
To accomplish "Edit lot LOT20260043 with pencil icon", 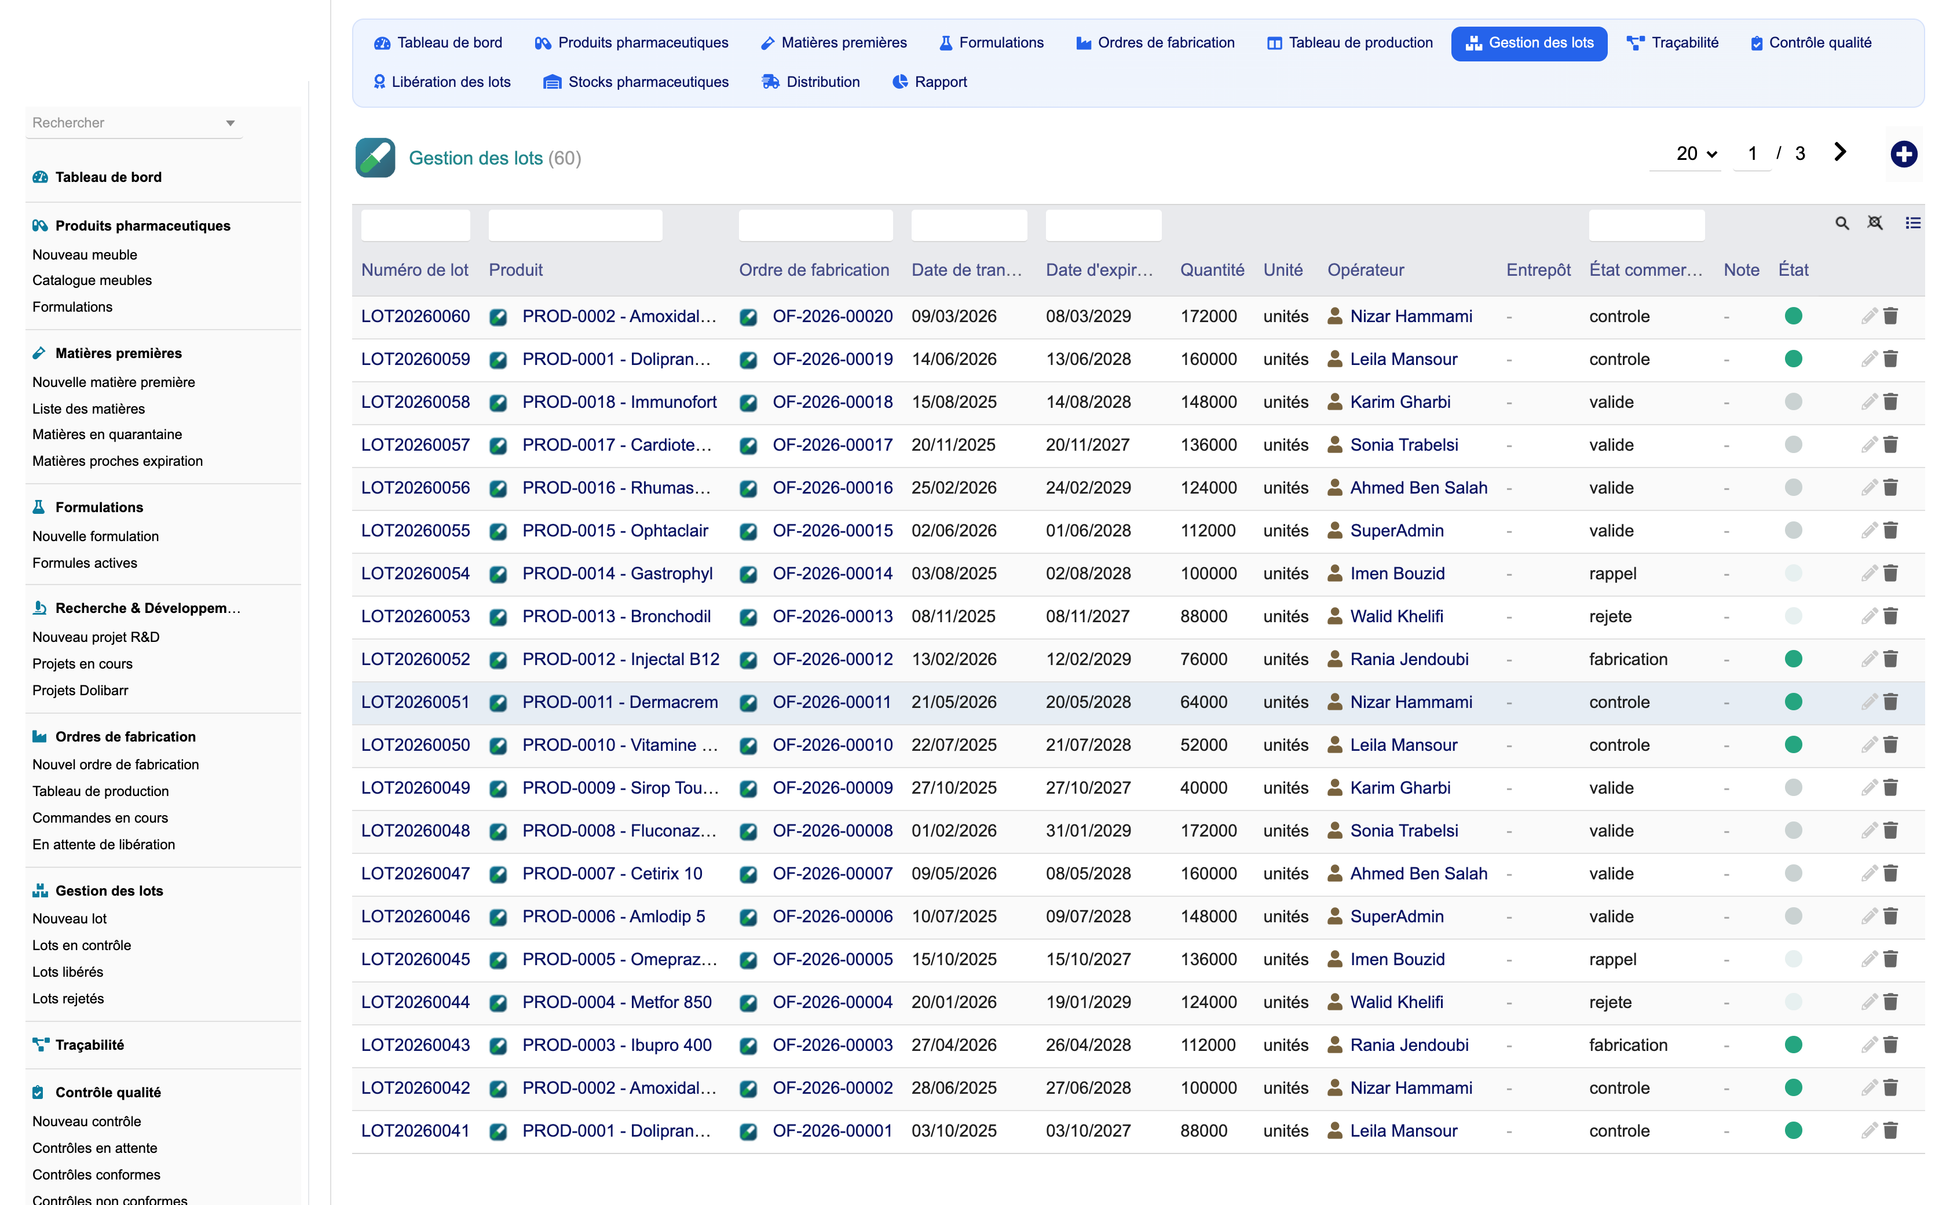I will click(1868, 1045).
